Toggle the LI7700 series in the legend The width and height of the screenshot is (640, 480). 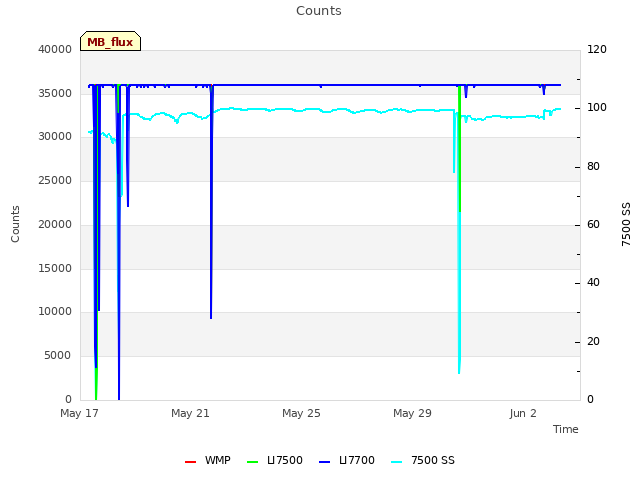coord(347,460)
